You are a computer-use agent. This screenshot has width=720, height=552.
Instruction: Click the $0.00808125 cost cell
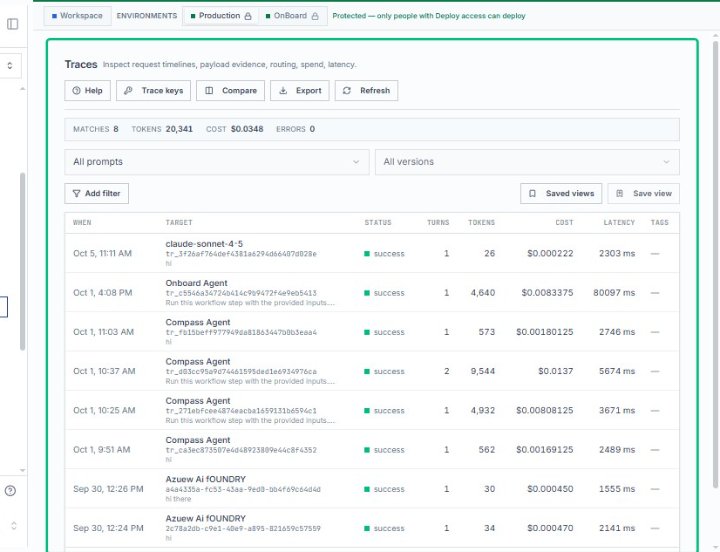(x=545, y=411)
